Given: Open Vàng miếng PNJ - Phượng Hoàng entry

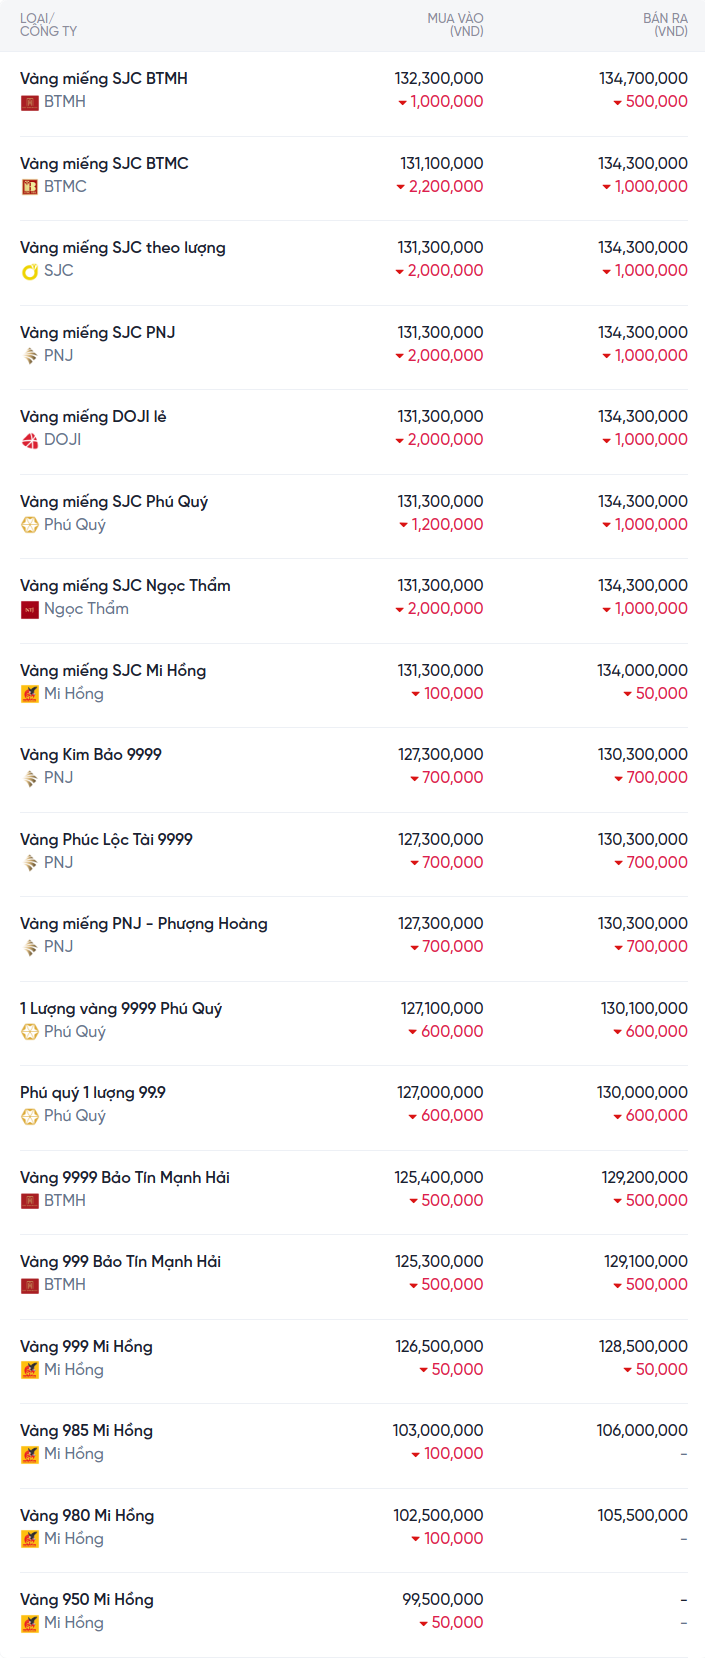Looking at the screenshot, I should tap(144, 924).
